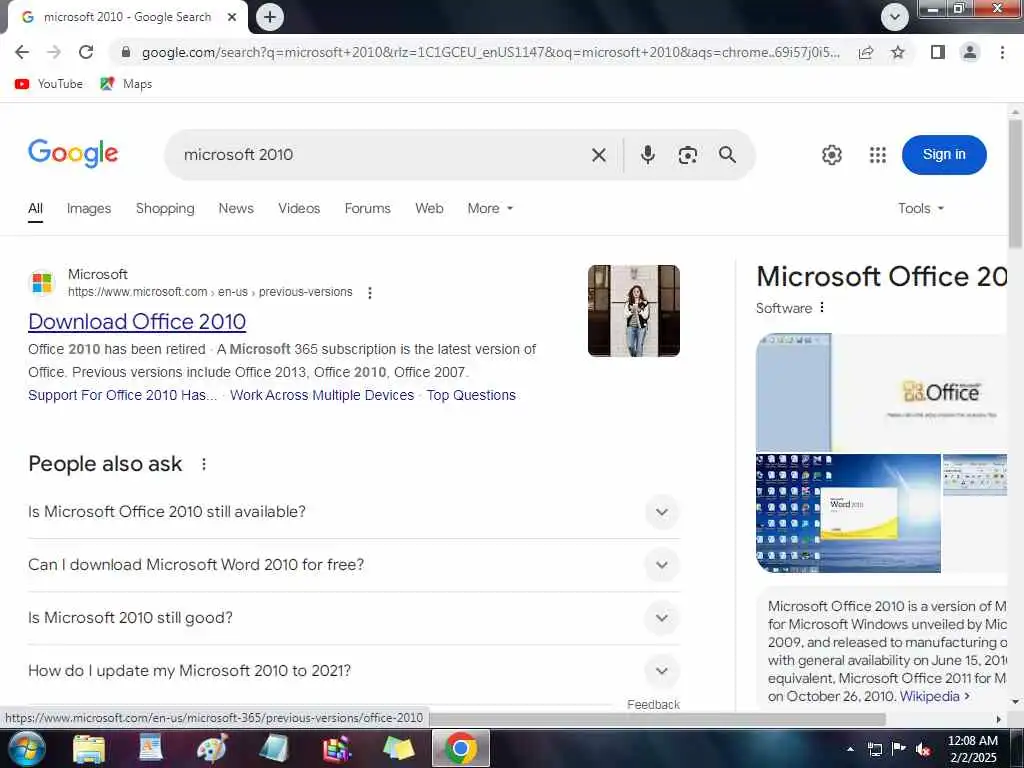Expand the More search filters dropdown

(x=490, y=208)
